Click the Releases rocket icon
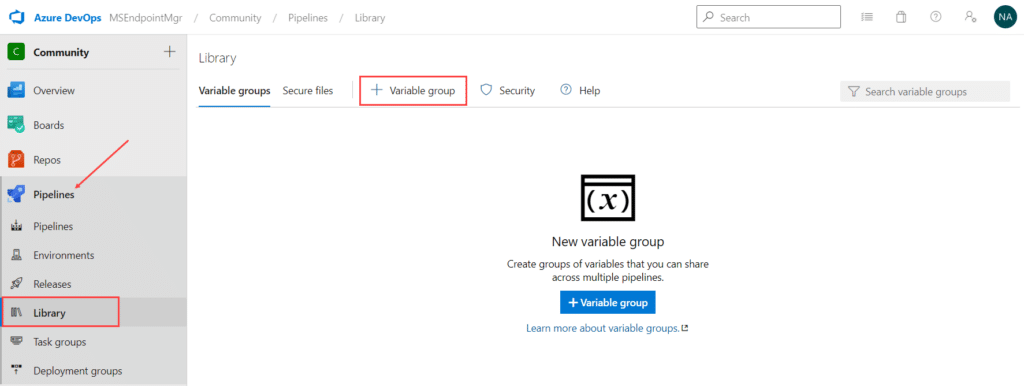The width and height of the screenshot is (1024, 386). point(17,284)
